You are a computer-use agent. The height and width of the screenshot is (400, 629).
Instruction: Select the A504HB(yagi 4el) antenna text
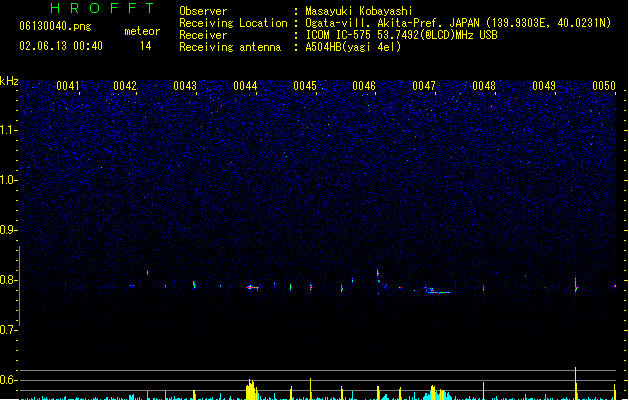coord(353,47)
